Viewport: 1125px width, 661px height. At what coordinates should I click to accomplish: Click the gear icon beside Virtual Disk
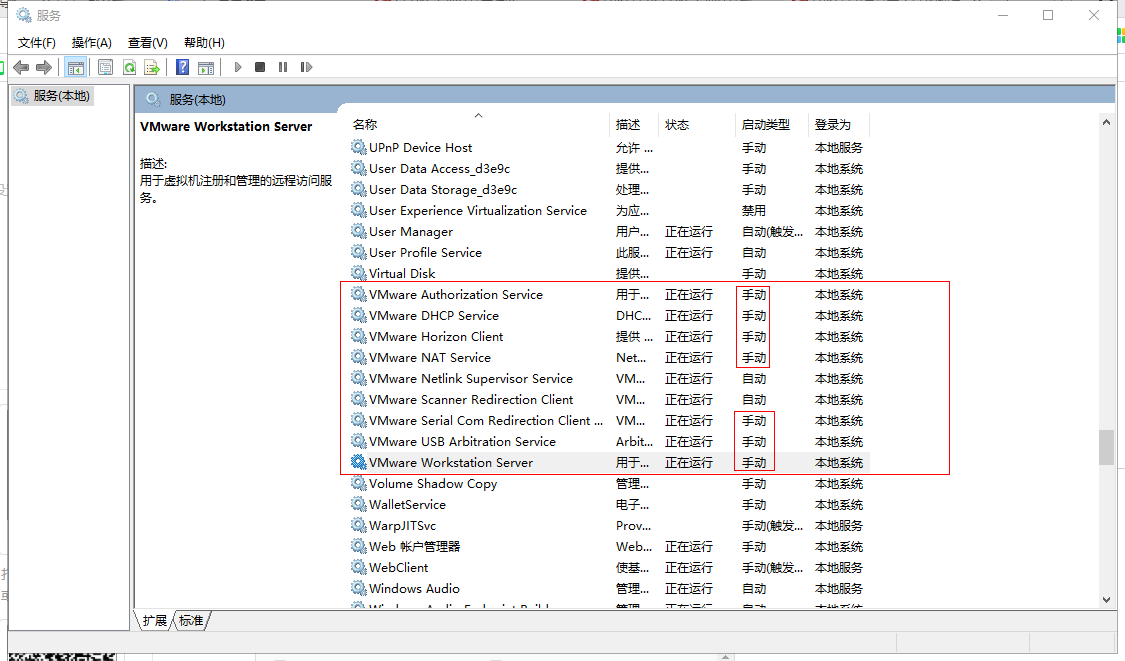click(359, 273)
